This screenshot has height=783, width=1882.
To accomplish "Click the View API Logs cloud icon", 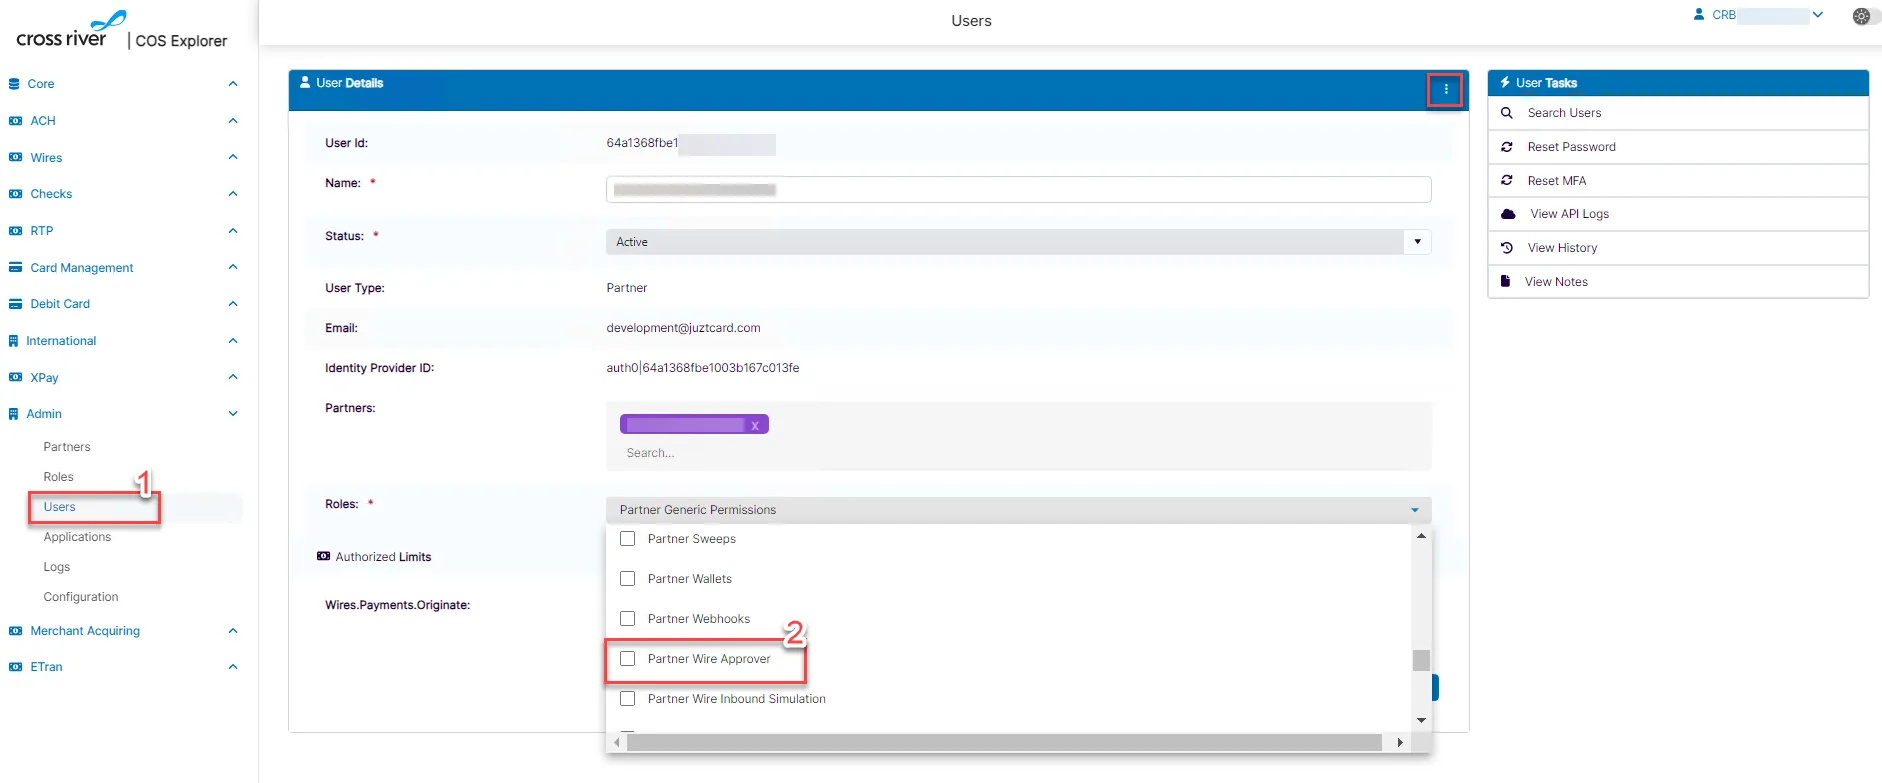I will (1508, 214).
